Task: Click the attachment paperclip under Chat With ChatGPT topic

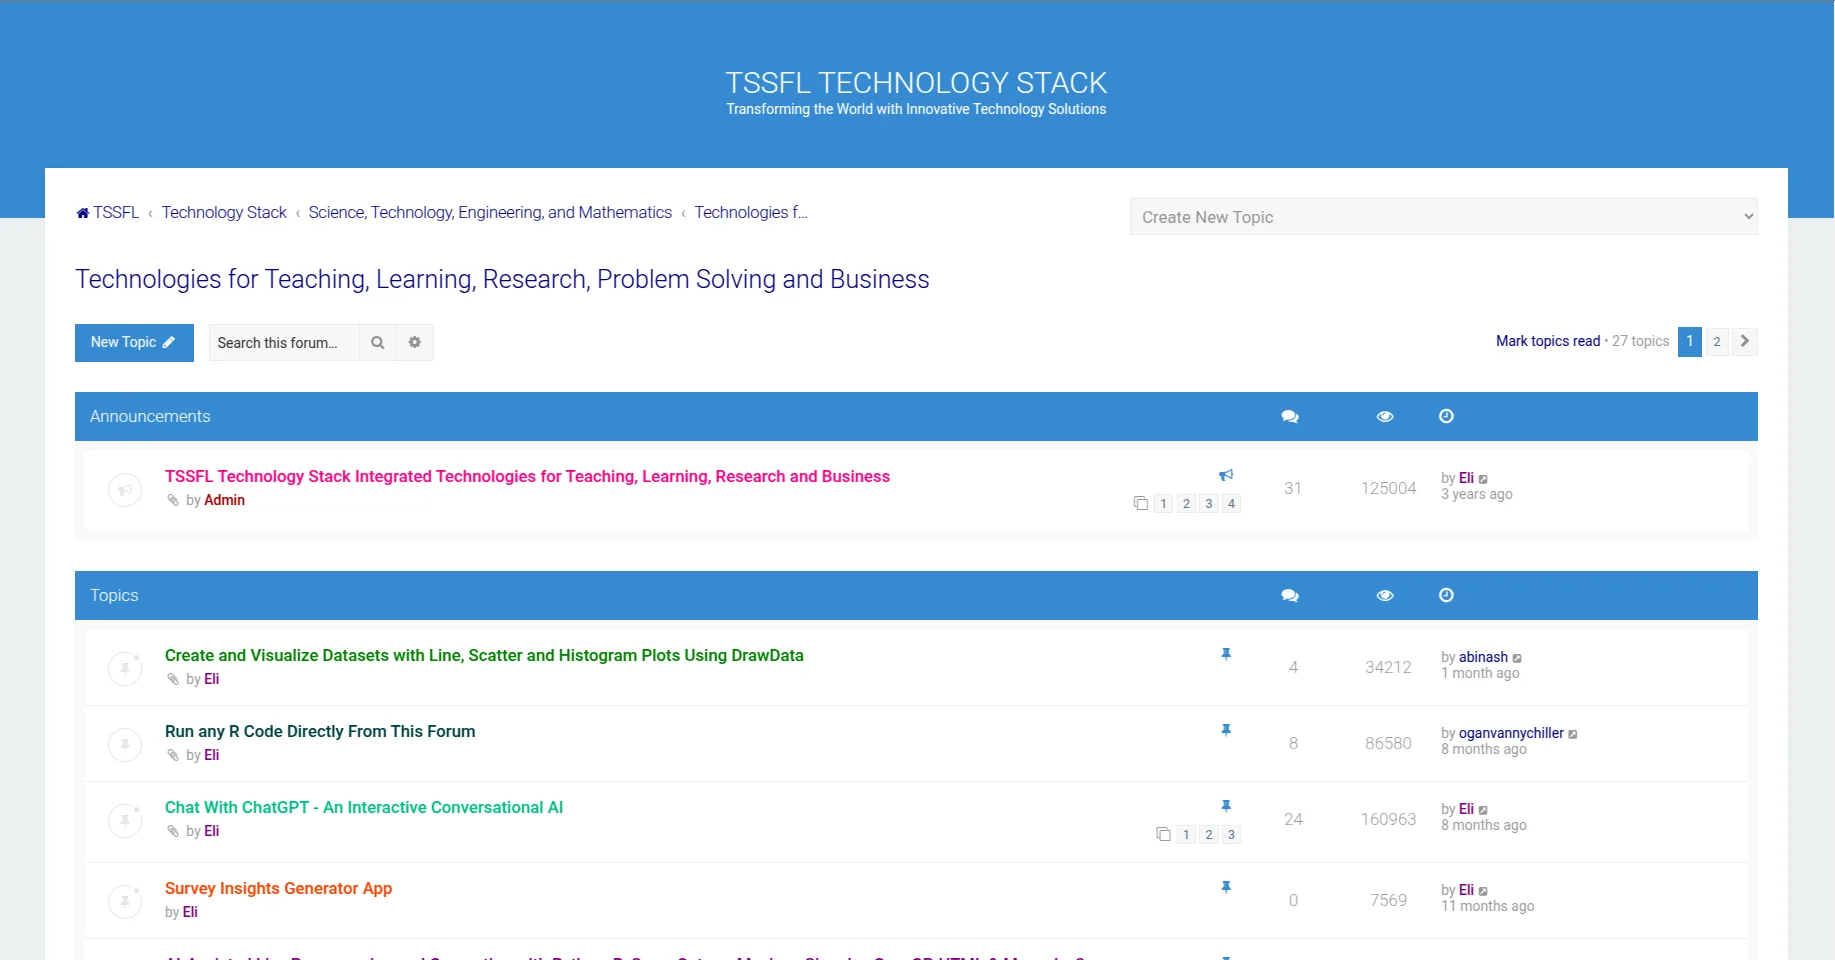Action: [x=173, y=831]
